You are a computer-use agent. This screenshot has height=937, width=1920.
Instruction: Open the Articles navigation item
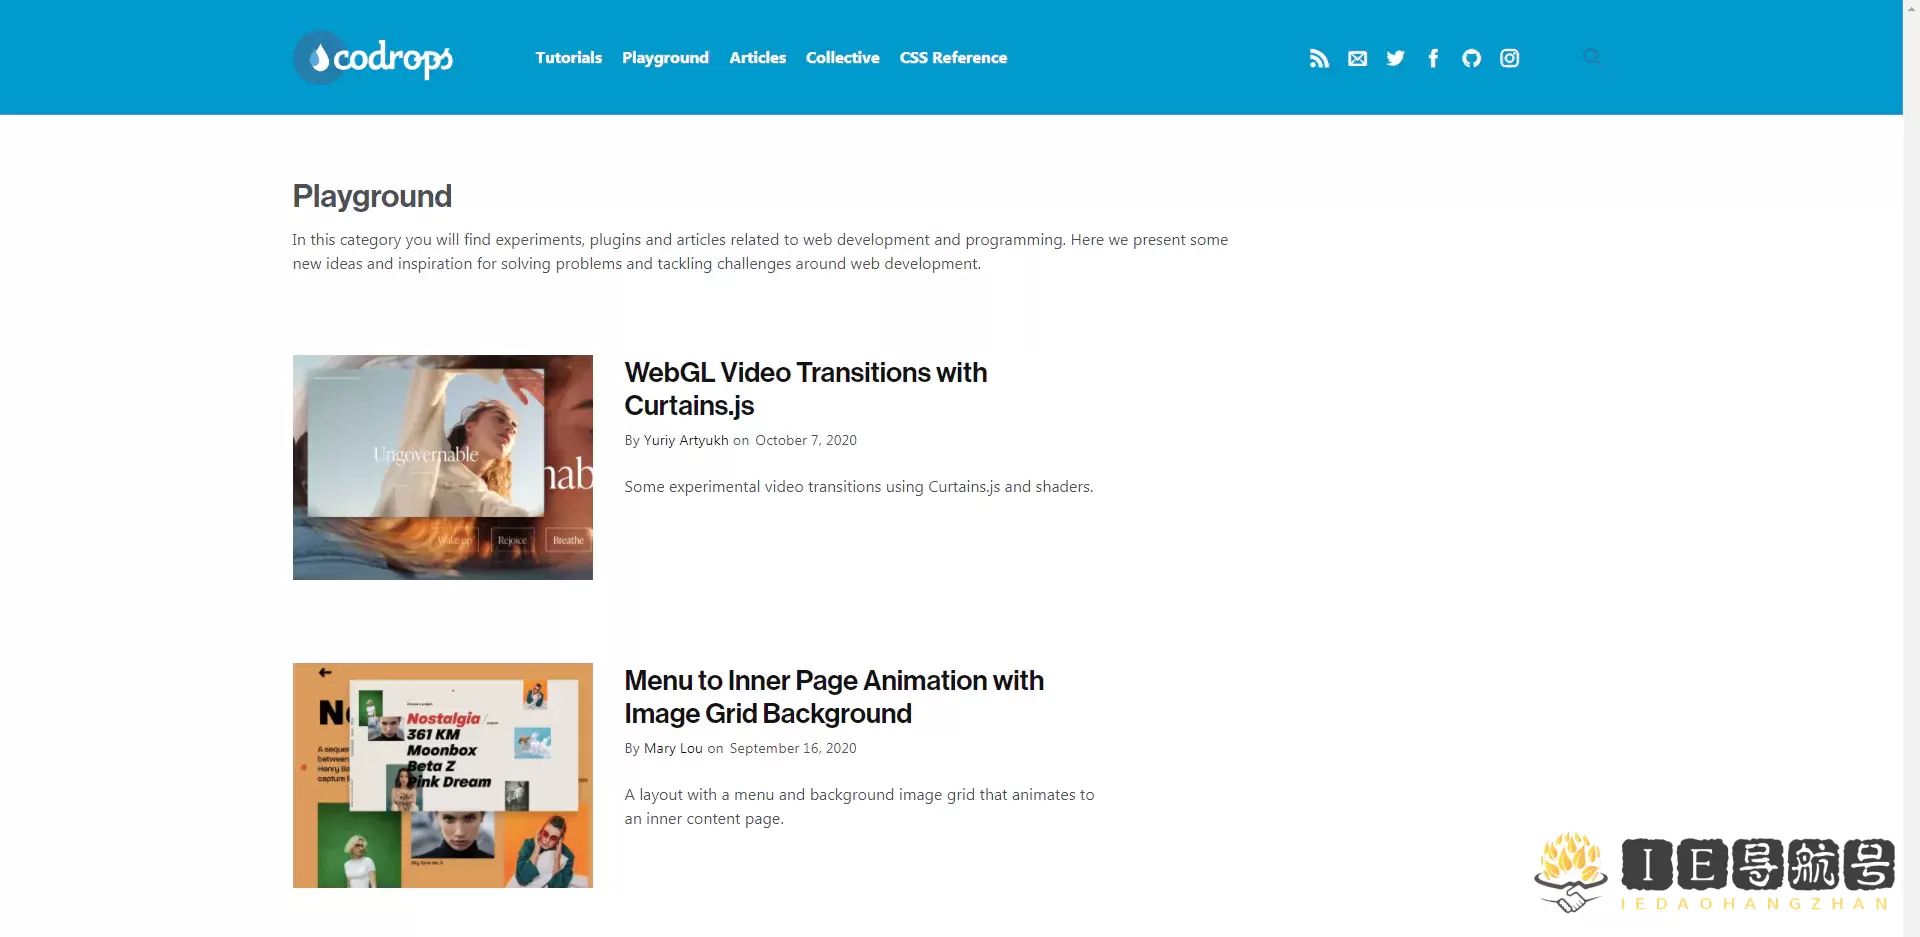click(x=757, y=58)
